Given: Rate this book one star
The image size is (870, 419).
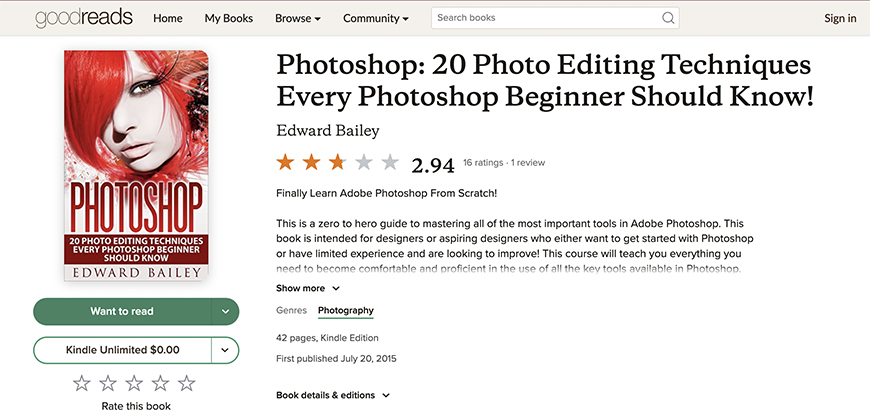Looking at the screenshot, I should (82, 383).
